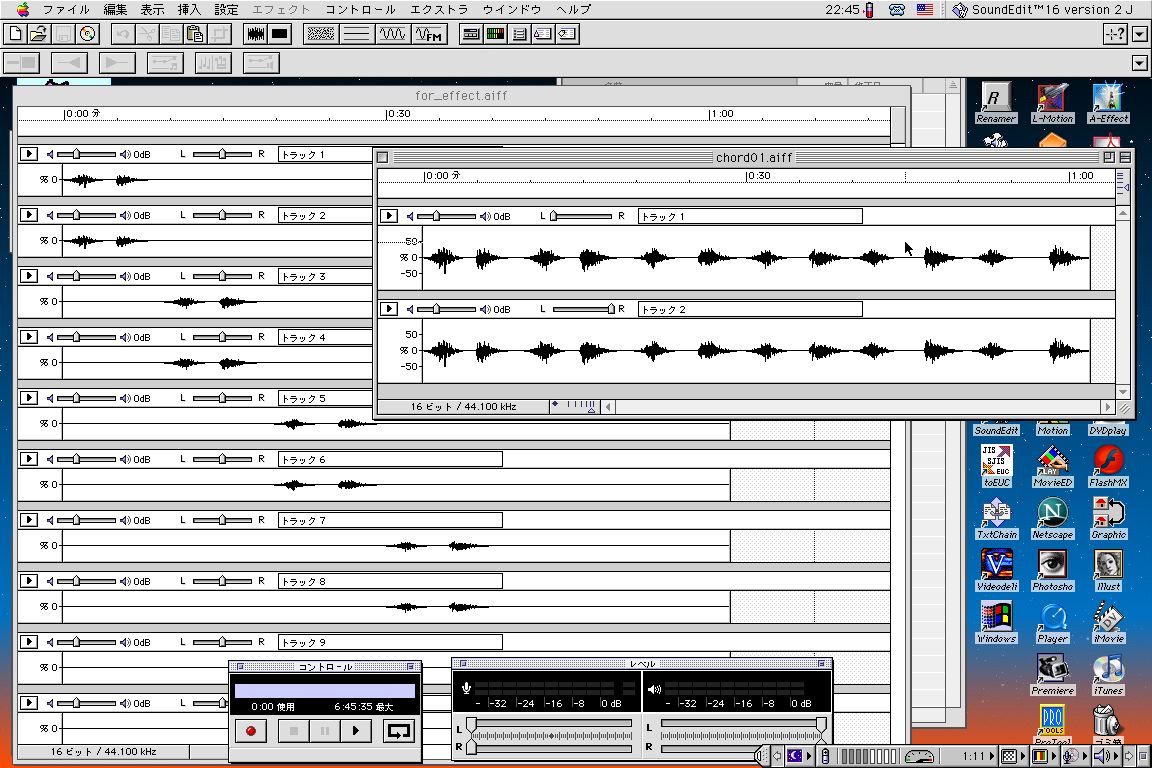Click the vertical scrollbar down arrow in chord01.aiff
Viewport: 1152px width, 768px height.
pyautogui.click(x=1123, y=392)
